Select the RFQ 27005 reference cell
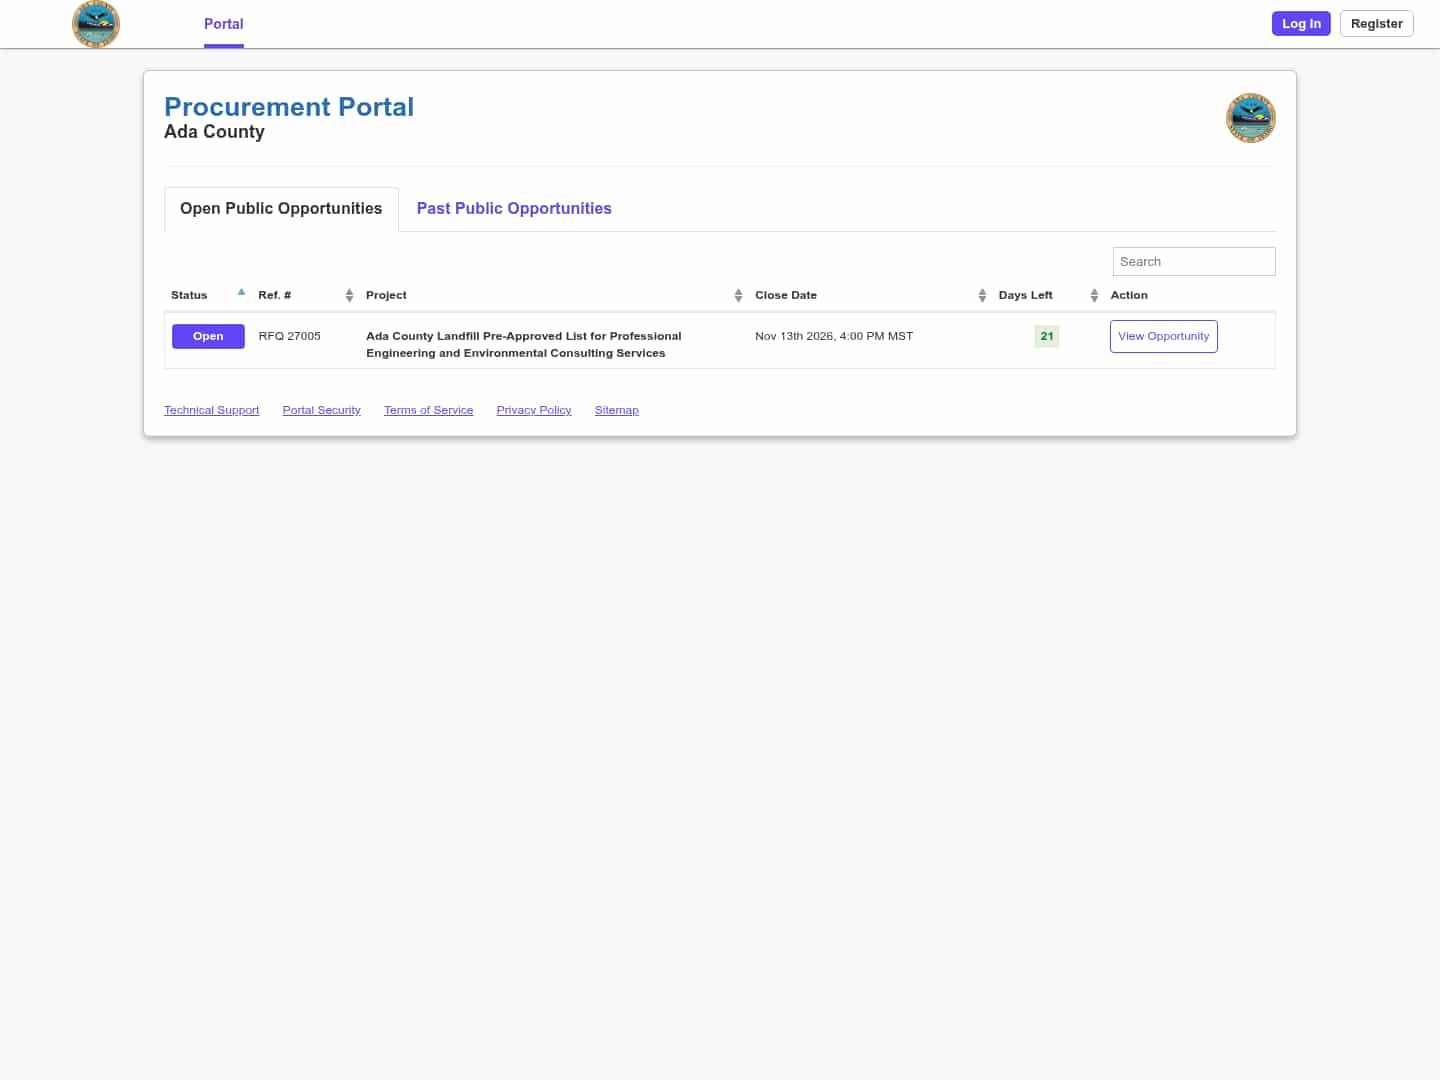The width and height of the screenshot is (1440, 1080). [x=289, y=336]
